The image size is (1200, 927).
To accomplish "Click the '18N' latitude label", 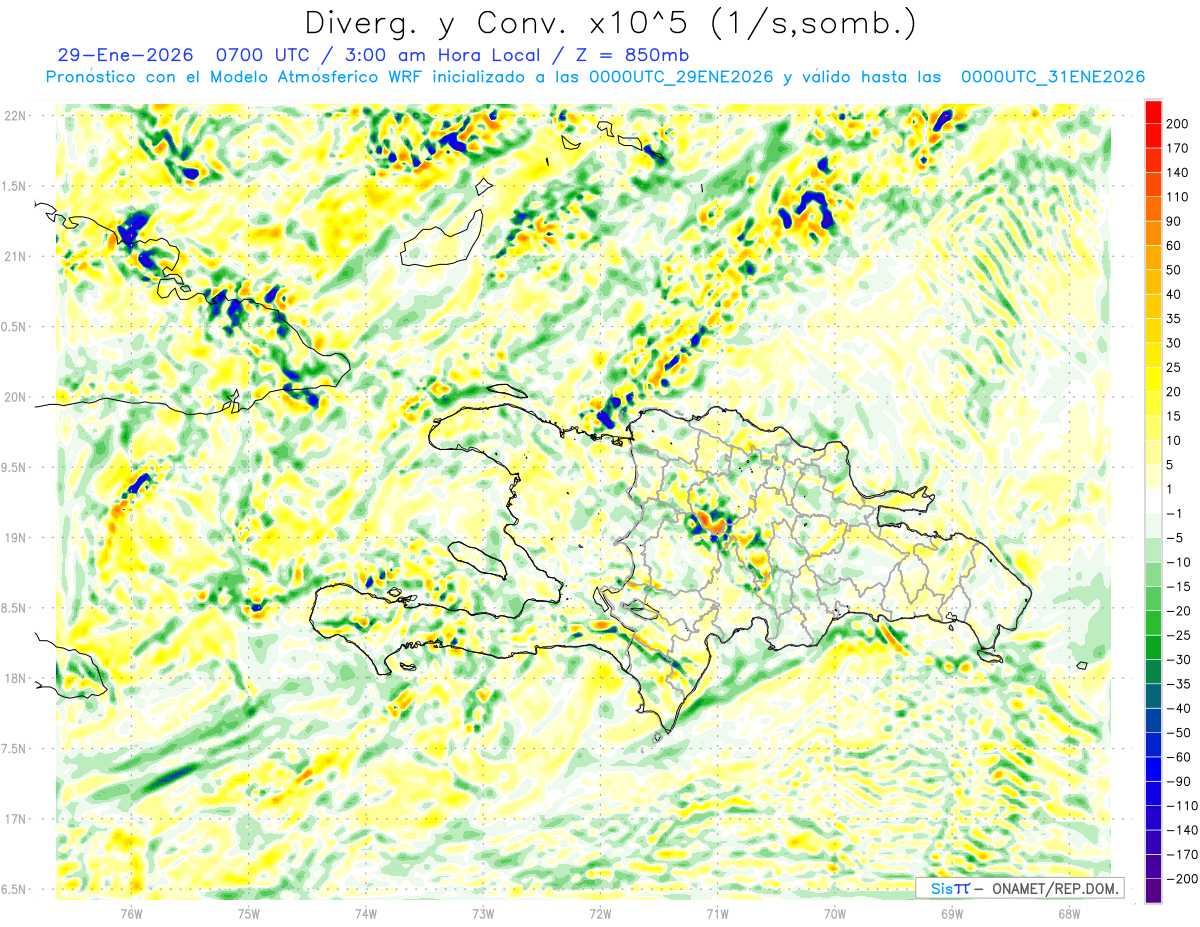I will pyautogui.click(x=14, y=679).
